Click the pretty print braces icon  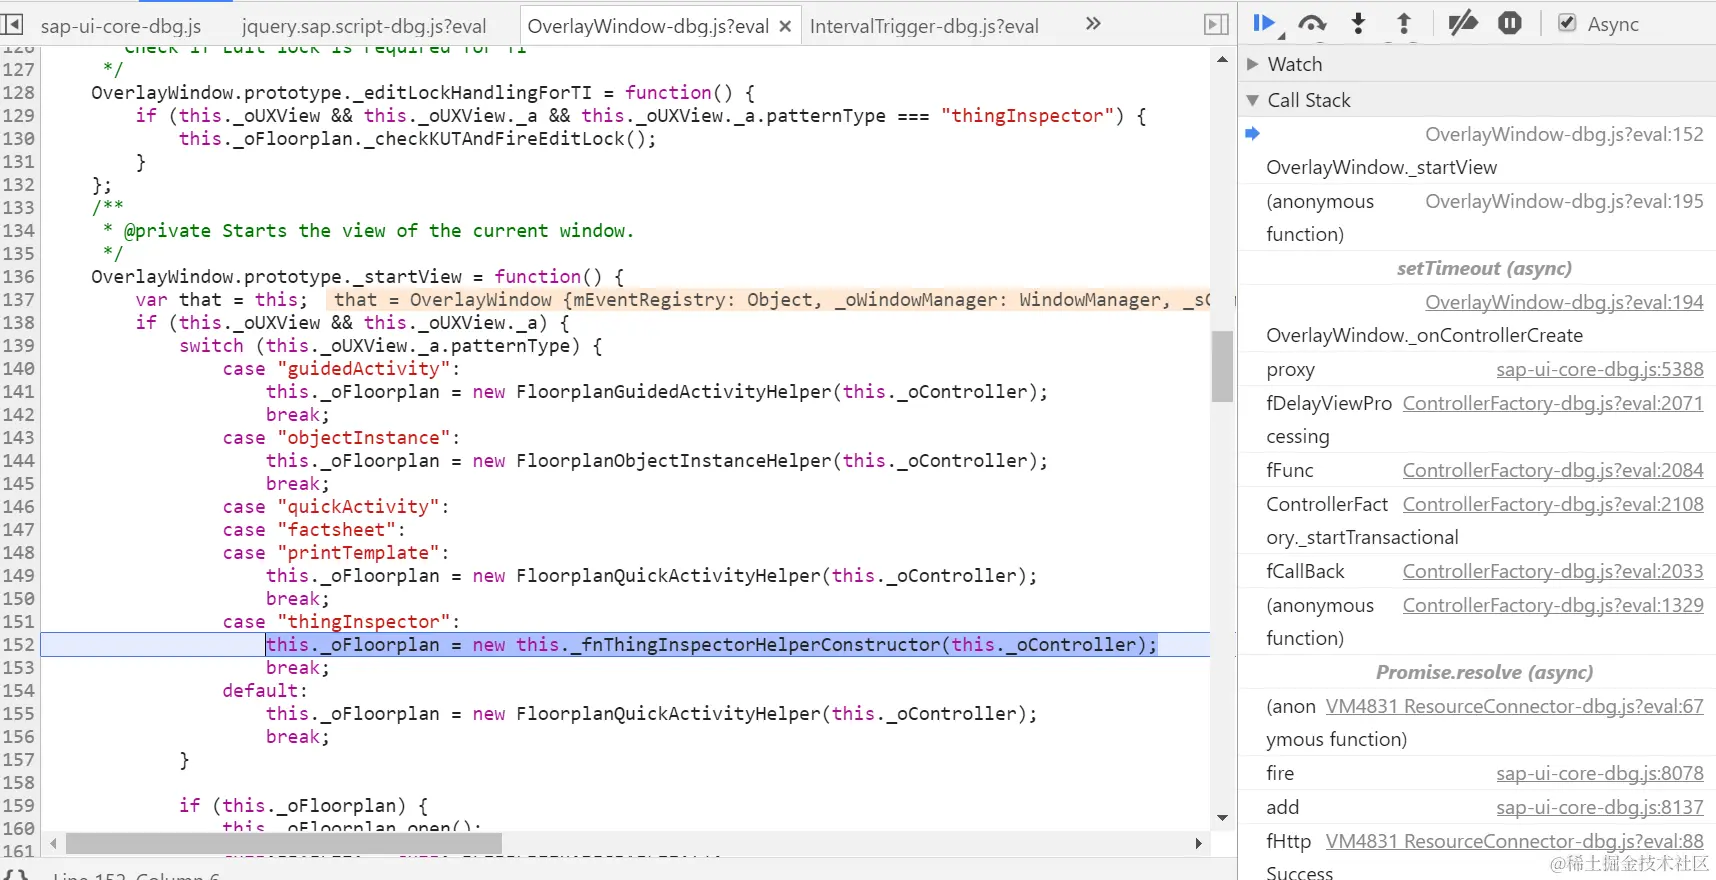16,874
